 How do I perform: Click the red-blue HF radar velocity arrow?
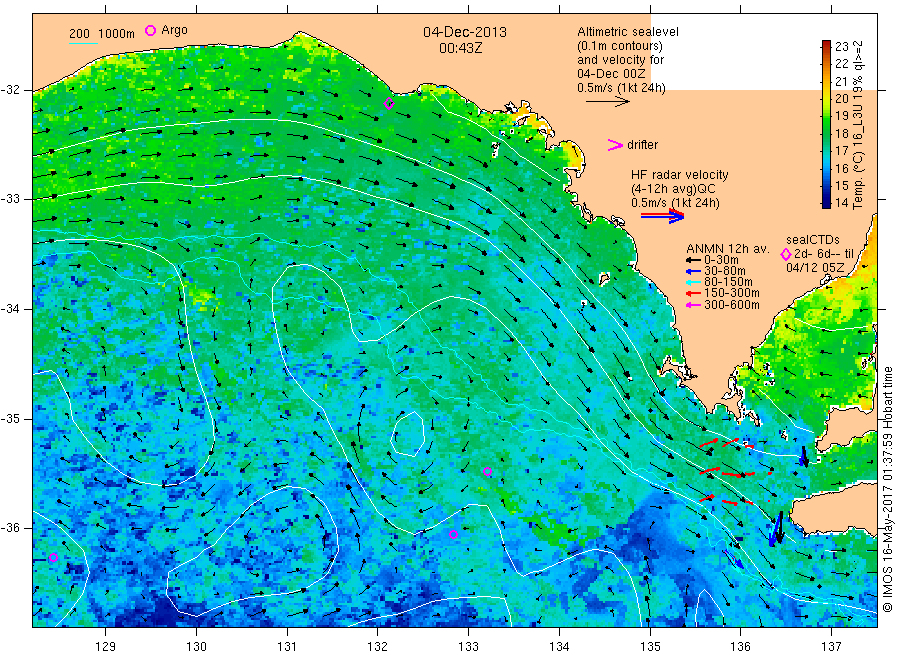tap(662, 216)
